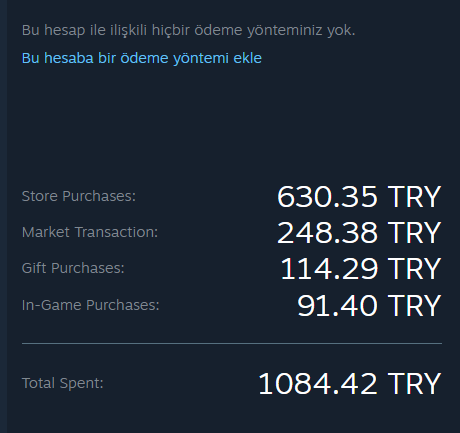Click the 248.38 market transaction amount
The image size is (460, 433).
tap(327, 233)
